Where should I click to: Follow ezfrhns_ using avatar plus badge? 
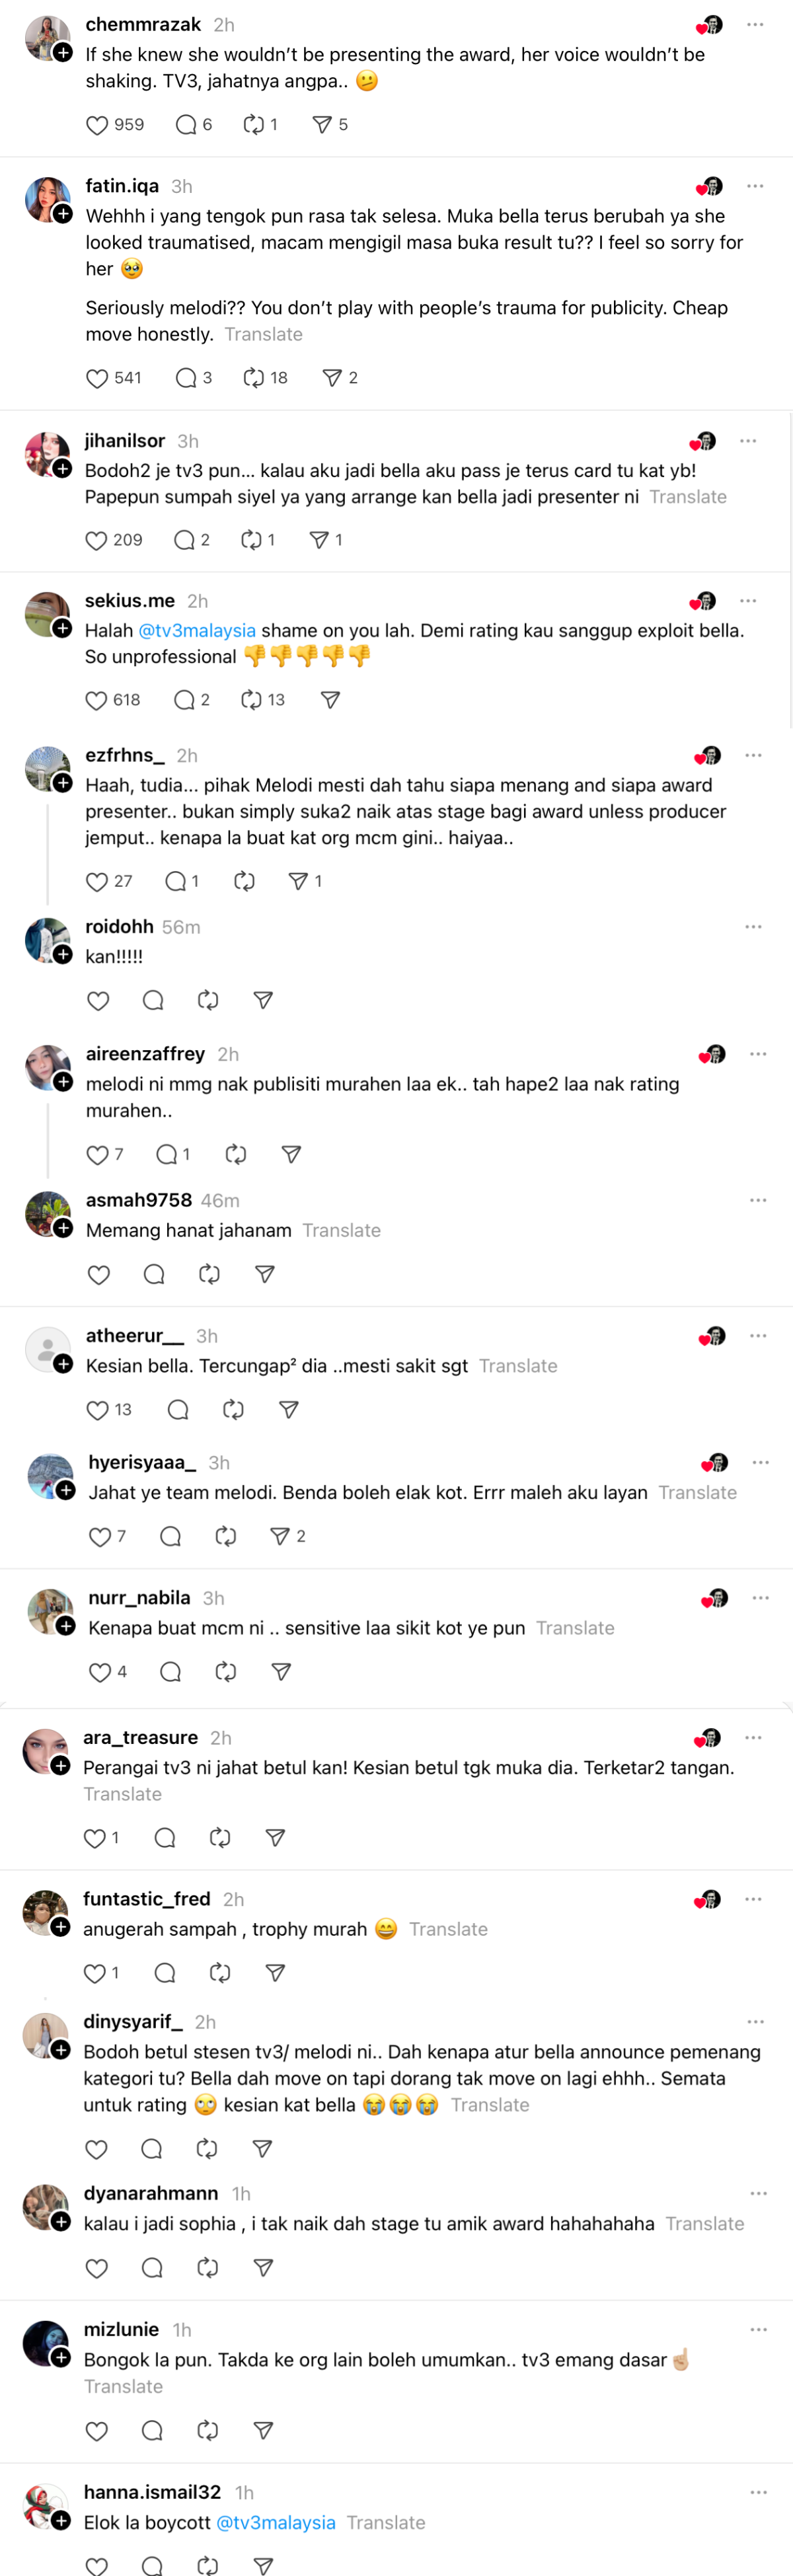[x=63, y=783]
